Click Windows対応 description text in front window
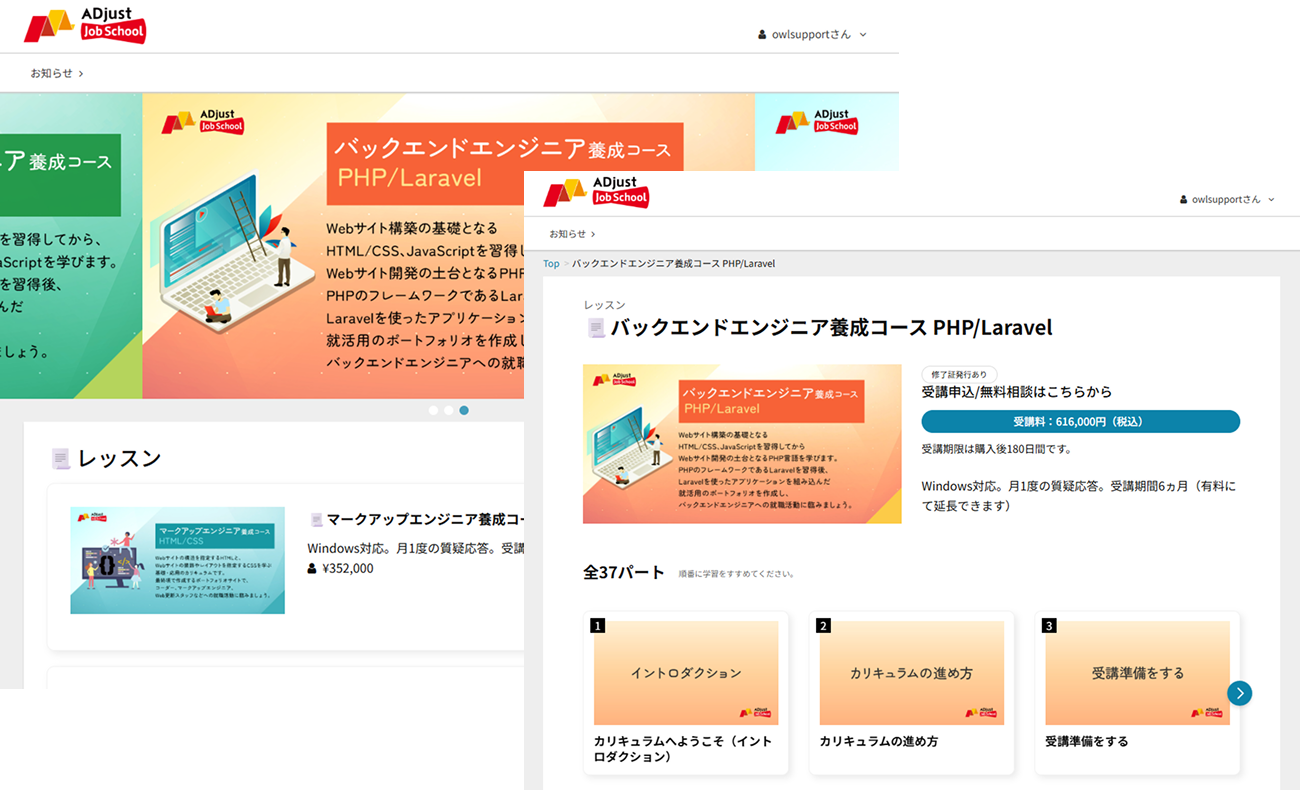 (1079, 496)
